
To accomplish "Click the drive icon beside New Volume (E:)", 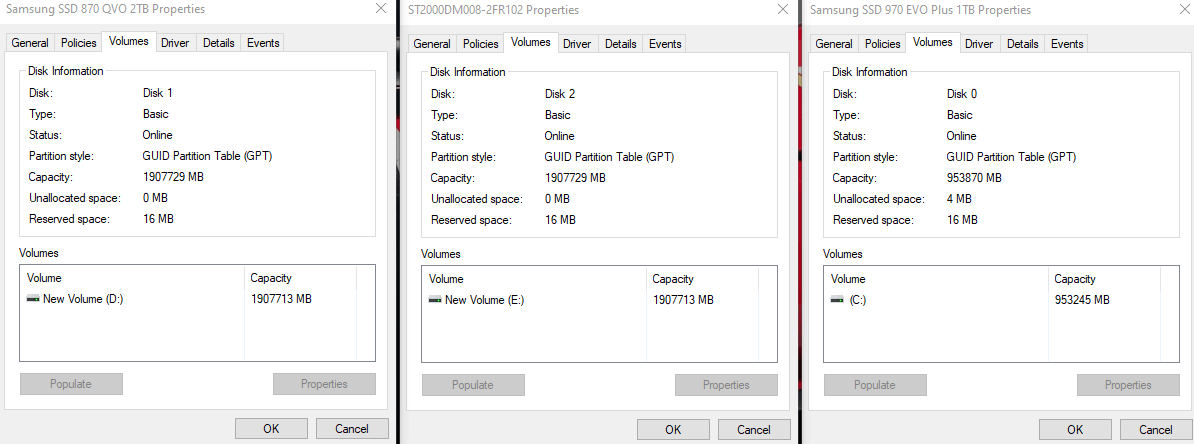I will [x=435, y=300].
